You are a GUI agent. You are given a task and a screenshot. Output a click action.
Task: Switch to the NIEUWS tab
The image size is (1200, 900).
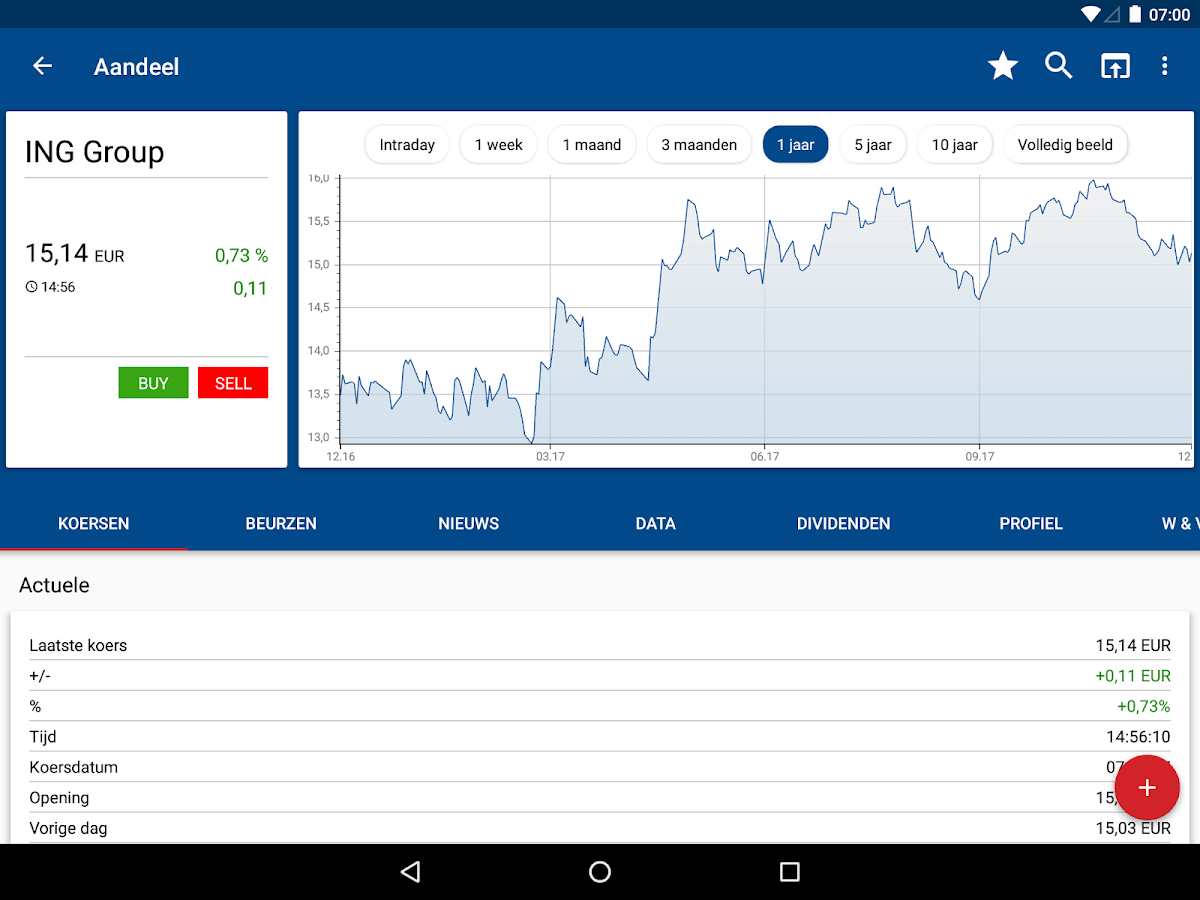click(x=468, y=523)
